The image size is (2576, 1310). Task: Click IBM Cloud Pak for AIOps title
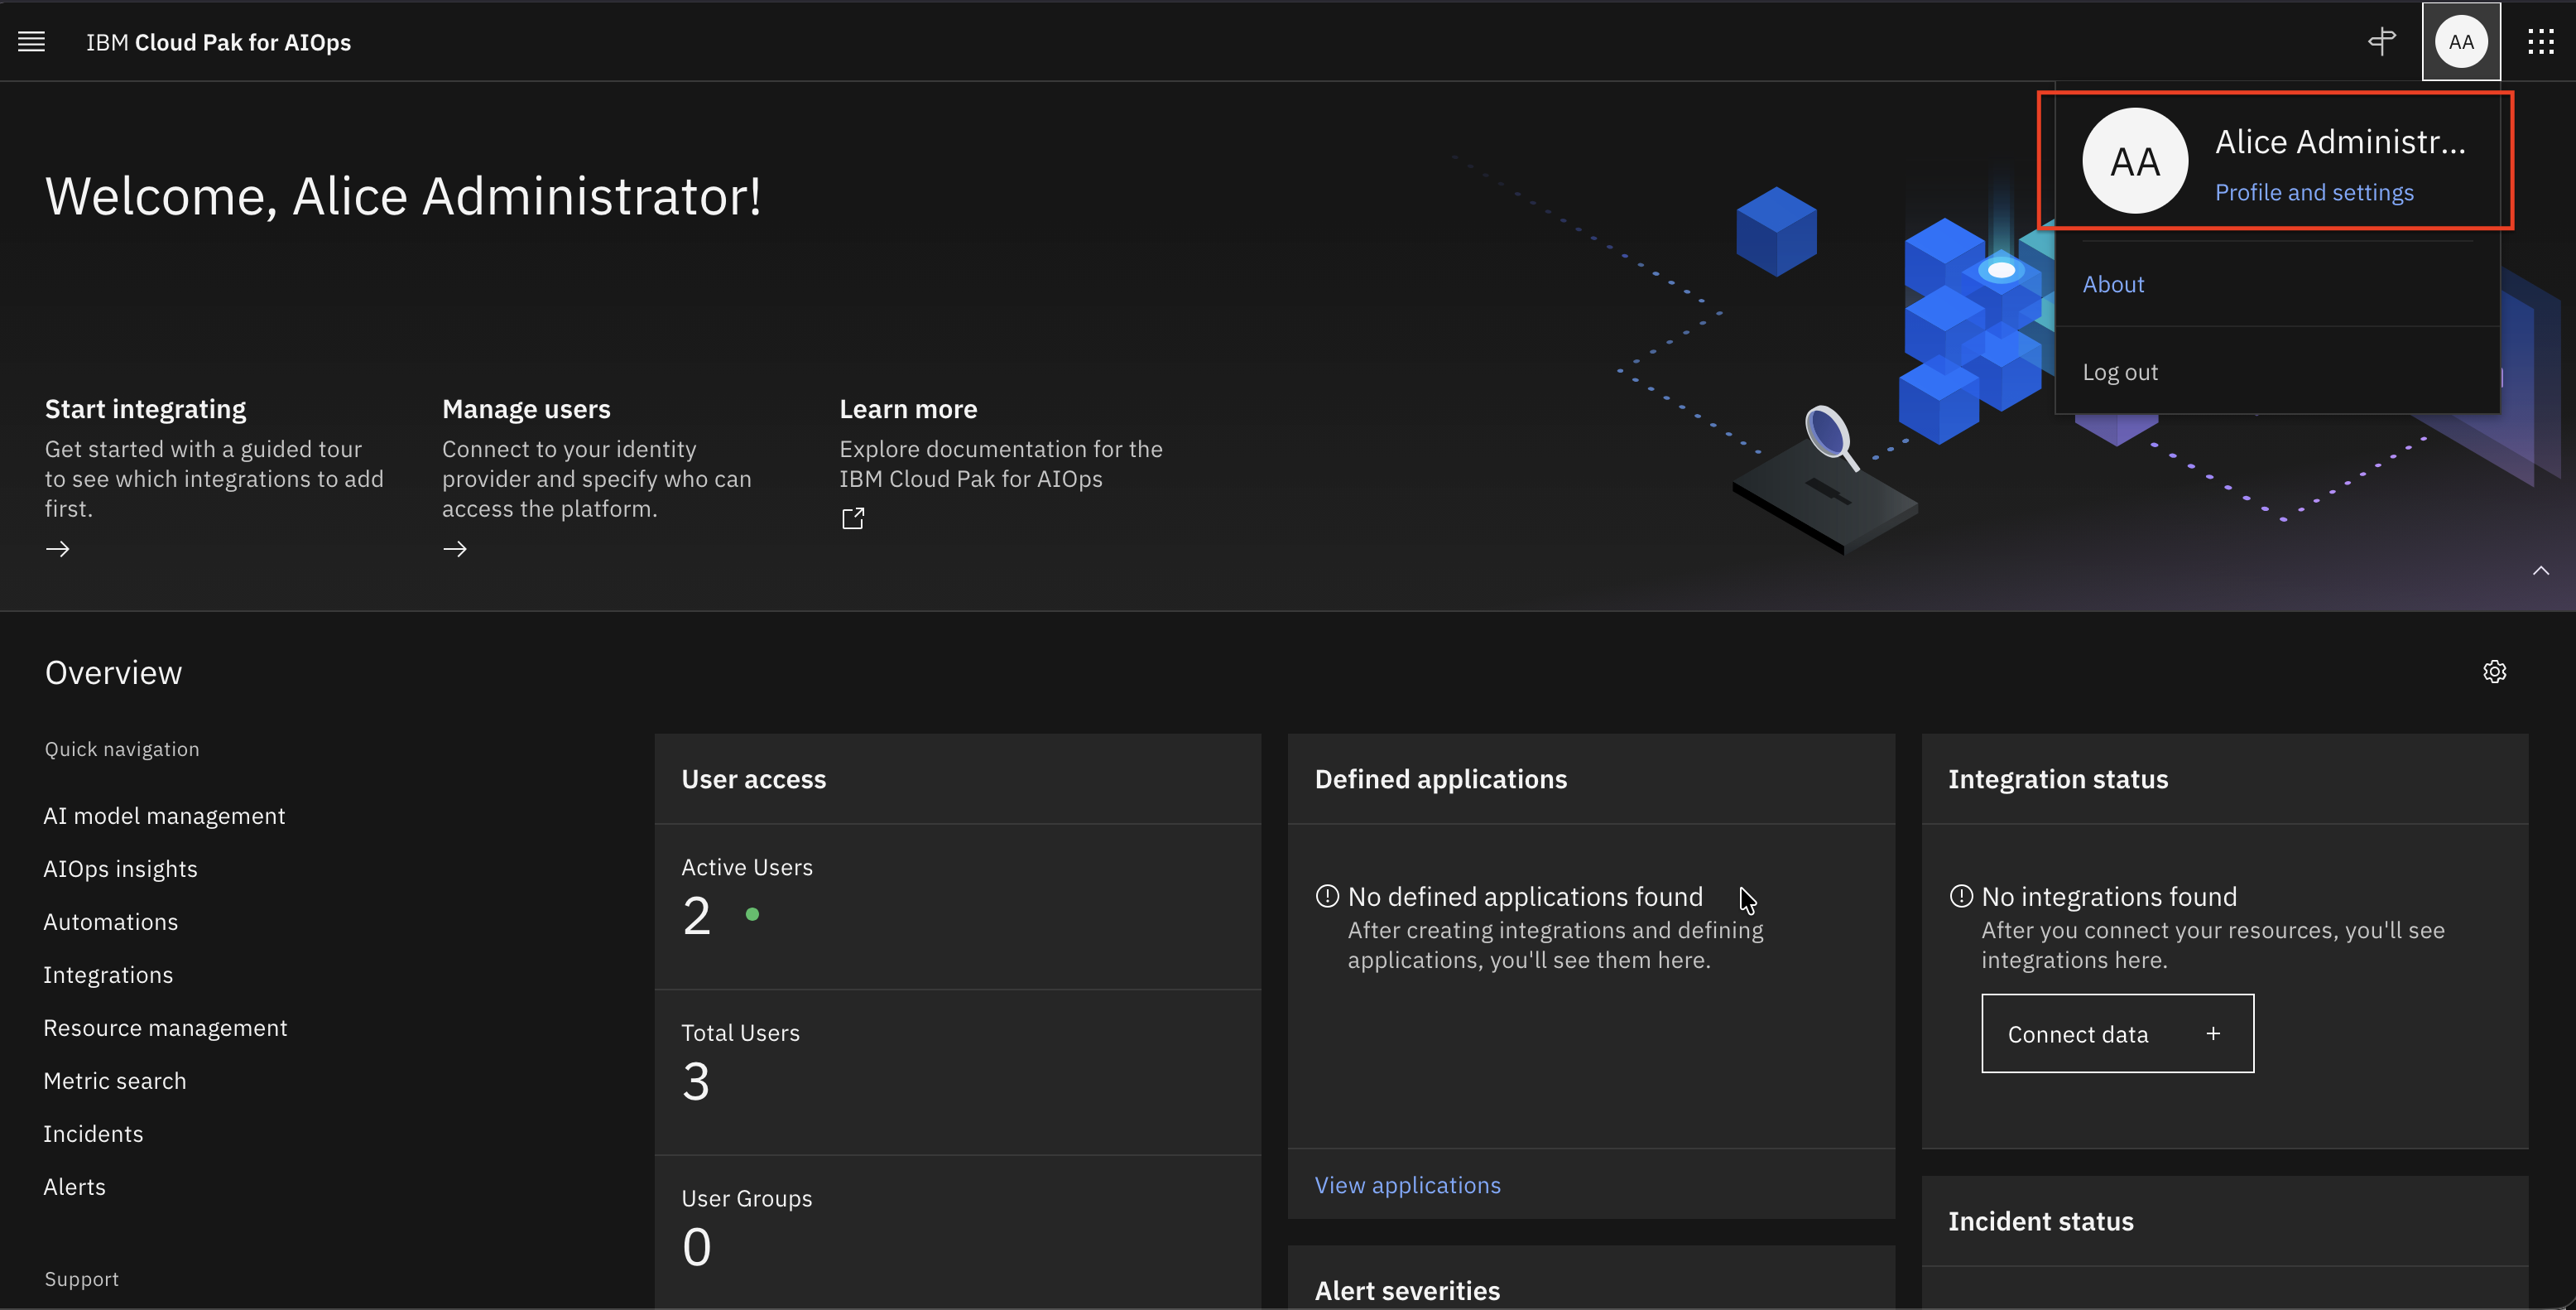coord(218,42)
